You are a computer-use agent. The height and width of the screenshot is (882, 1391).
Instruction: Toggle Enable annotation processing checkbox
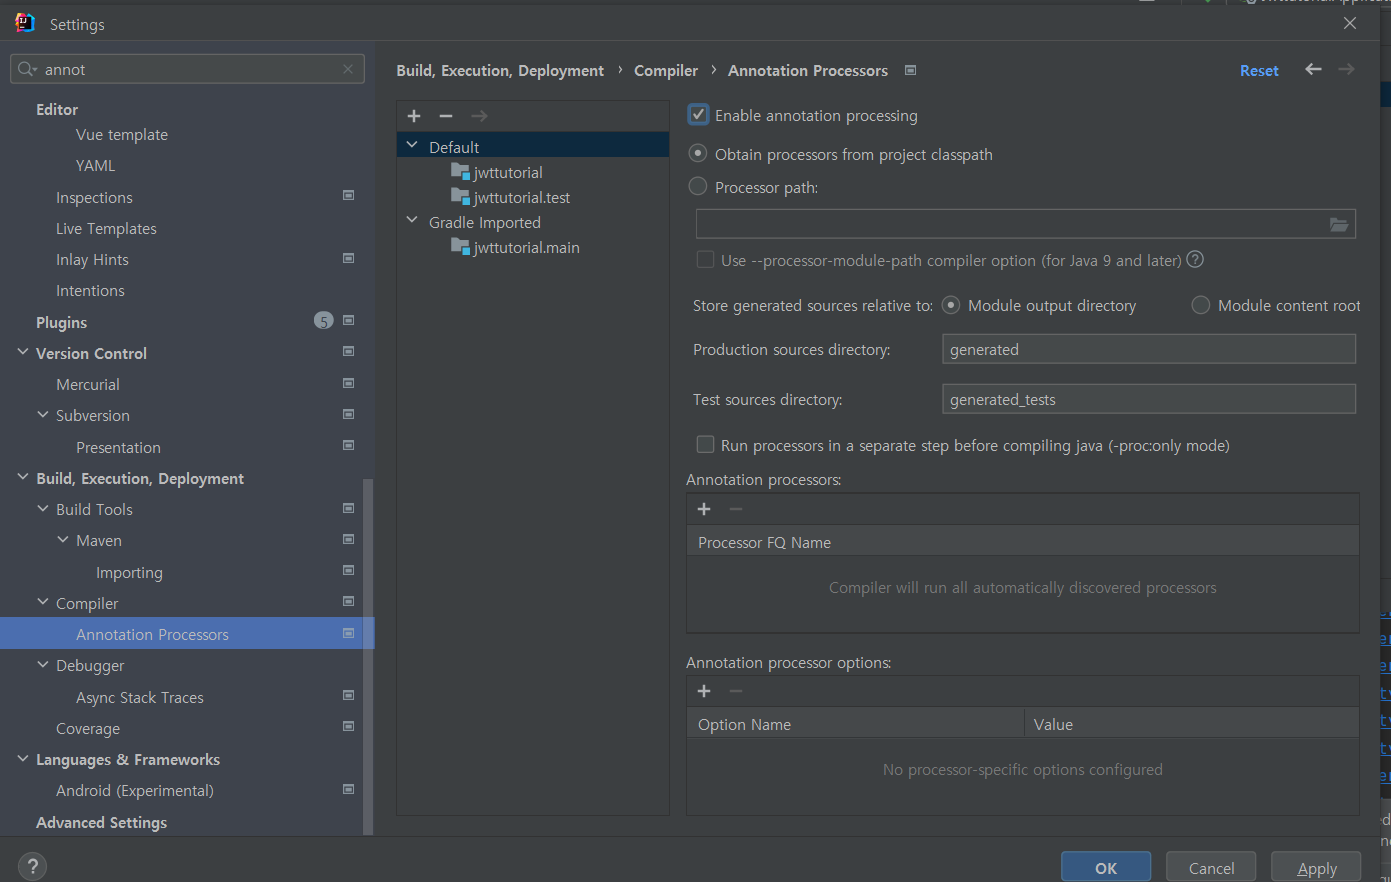click(698, 115)
